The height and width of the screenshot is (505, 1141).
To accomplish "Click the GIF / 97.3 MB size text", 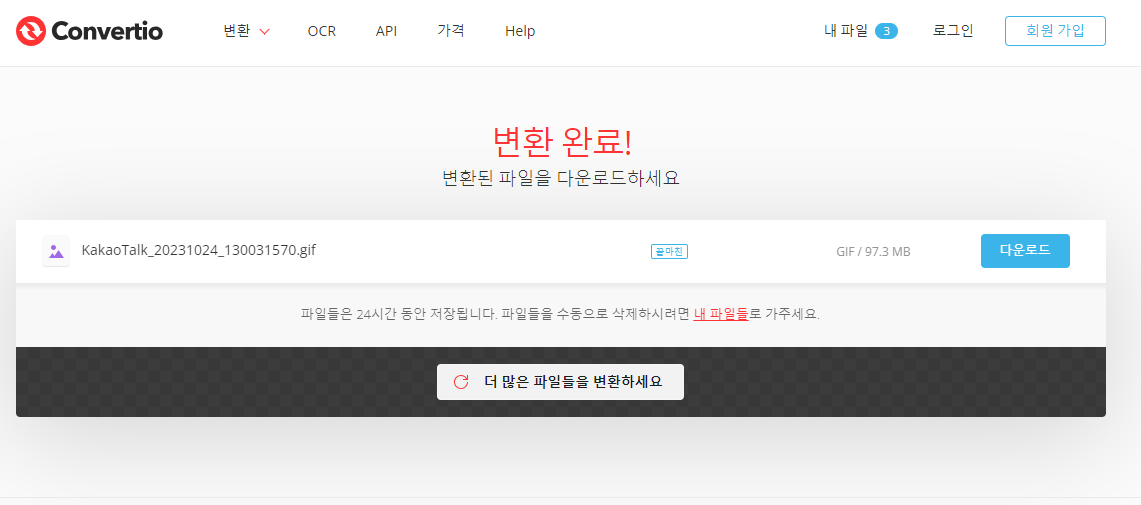I will tap(873, 252).
